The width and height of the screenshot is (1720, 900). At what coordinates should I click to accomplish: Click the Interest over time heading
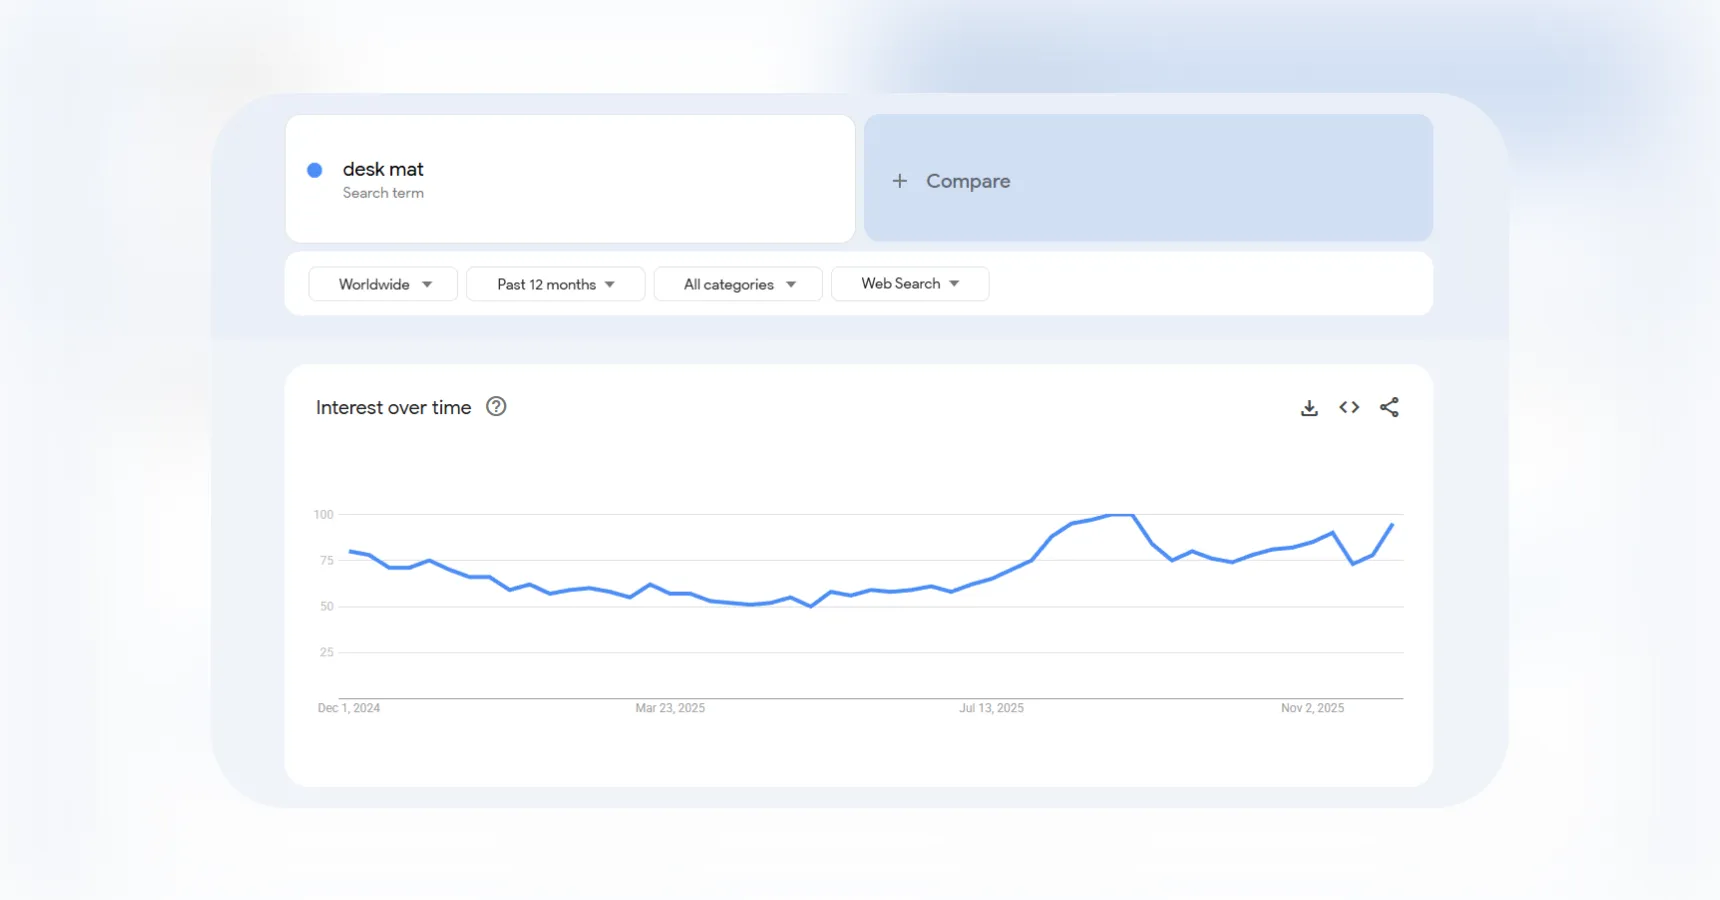click(x=393, y=407)
